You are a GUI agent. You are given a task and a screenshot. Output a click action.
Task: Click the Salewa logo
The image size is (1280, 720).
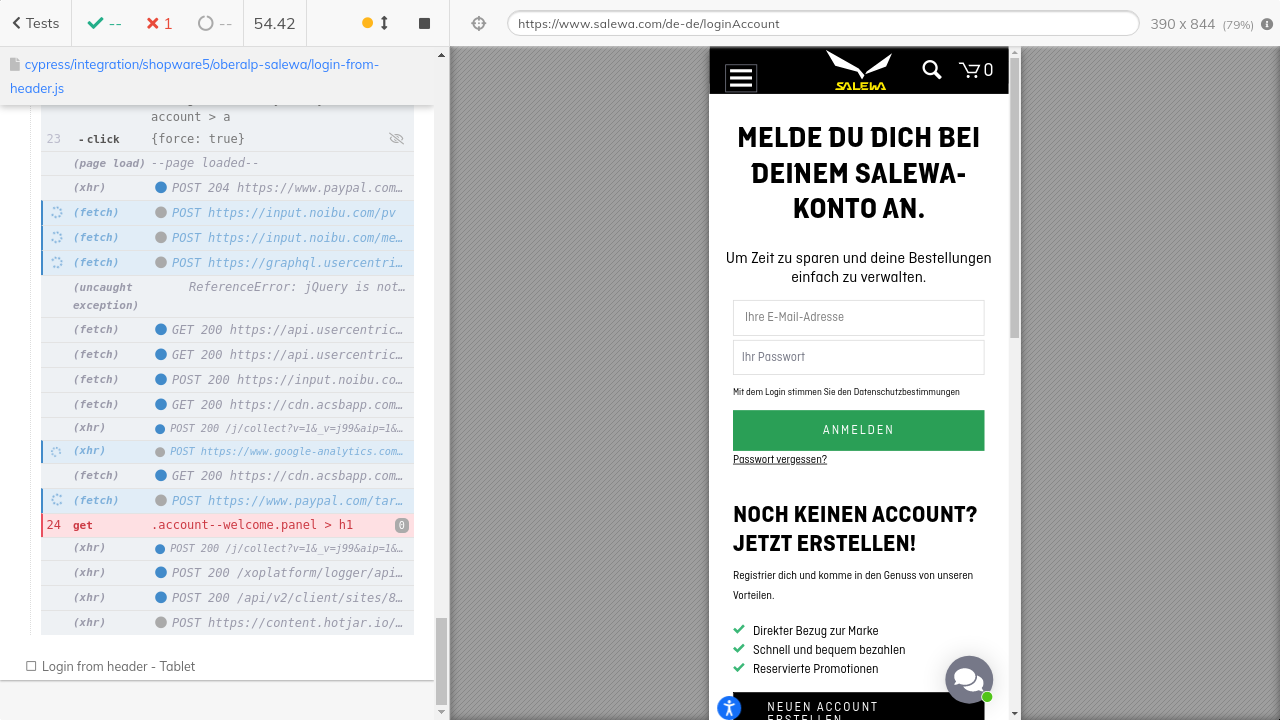pos(859,71)
